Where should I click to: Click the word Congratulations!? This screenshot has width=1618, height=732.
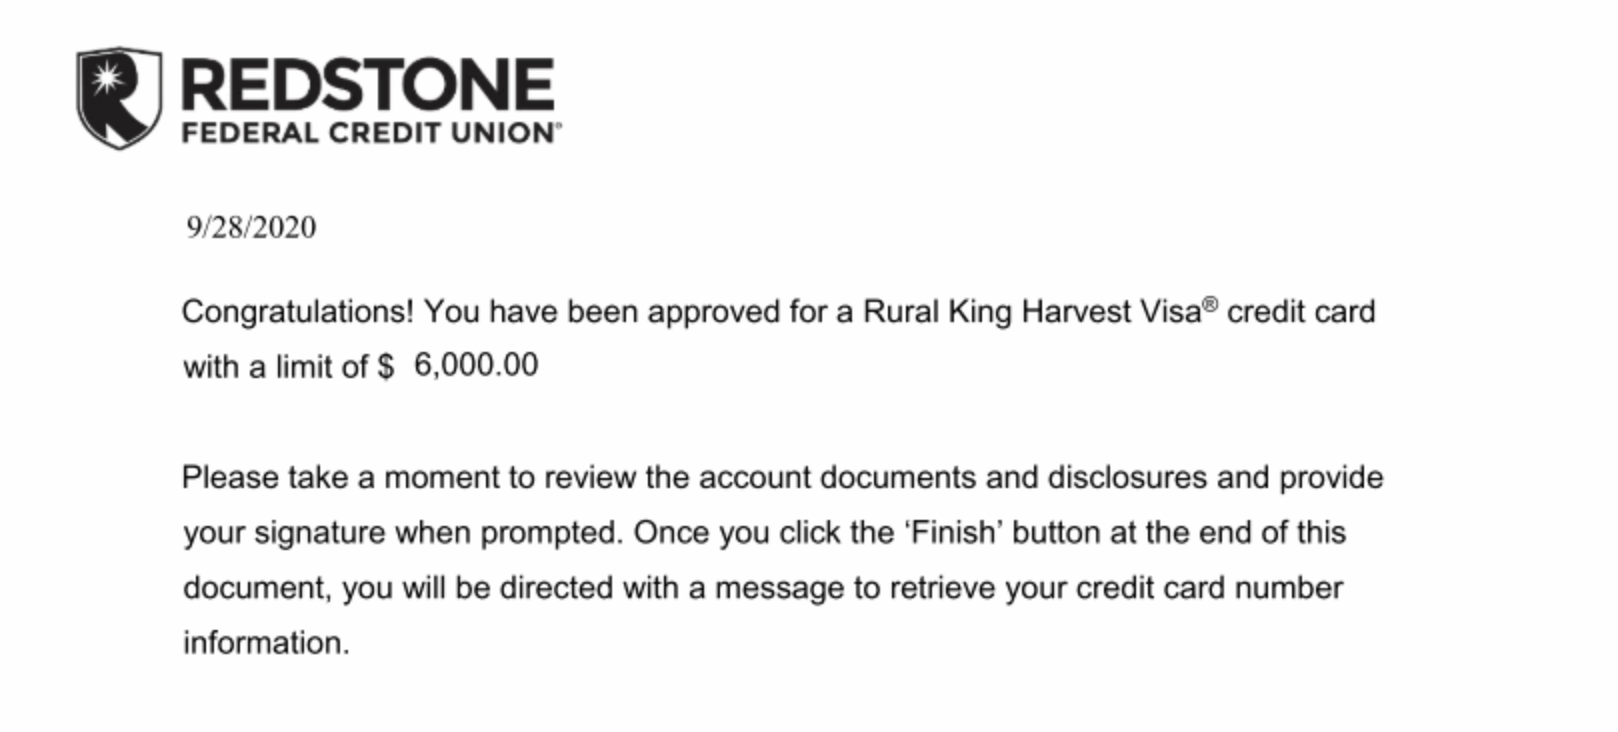pos(297,313)
